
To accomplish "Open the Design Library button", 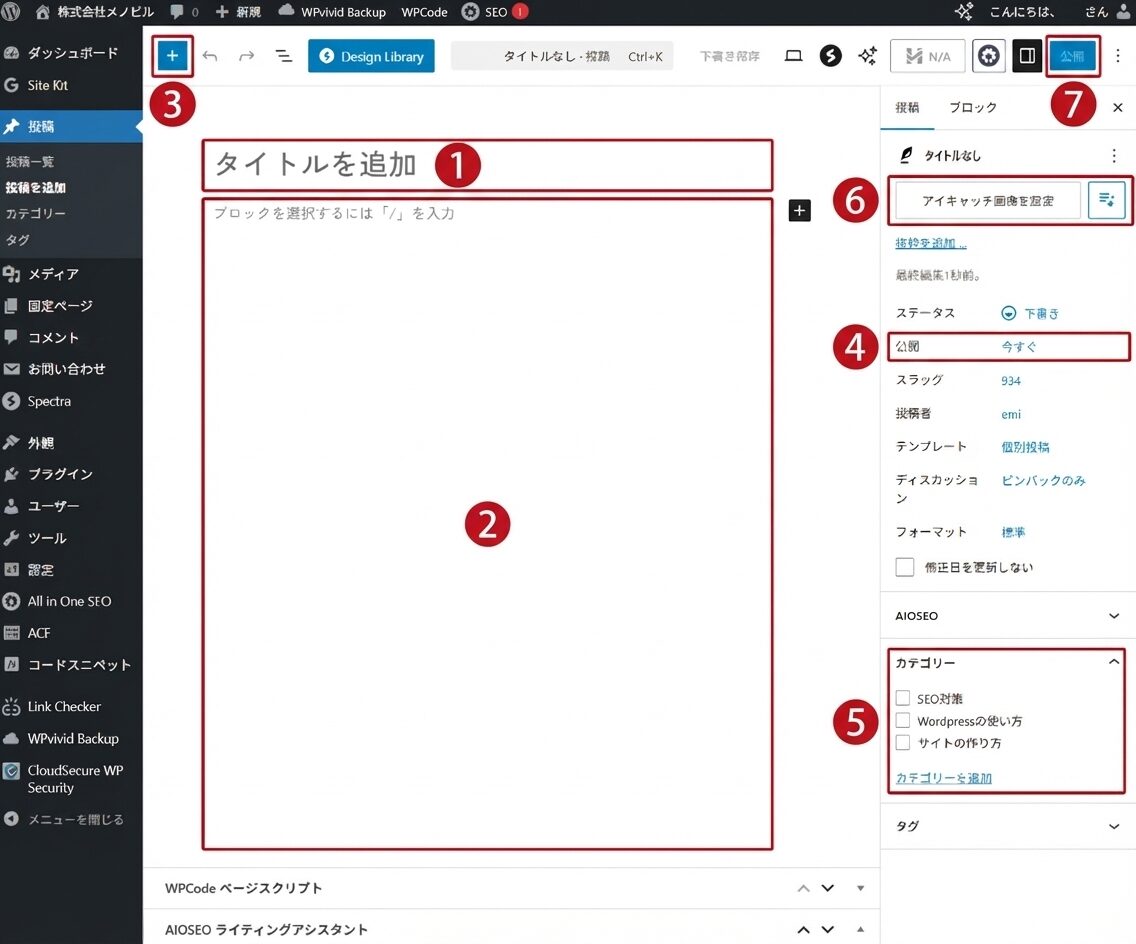I will 371,56.
